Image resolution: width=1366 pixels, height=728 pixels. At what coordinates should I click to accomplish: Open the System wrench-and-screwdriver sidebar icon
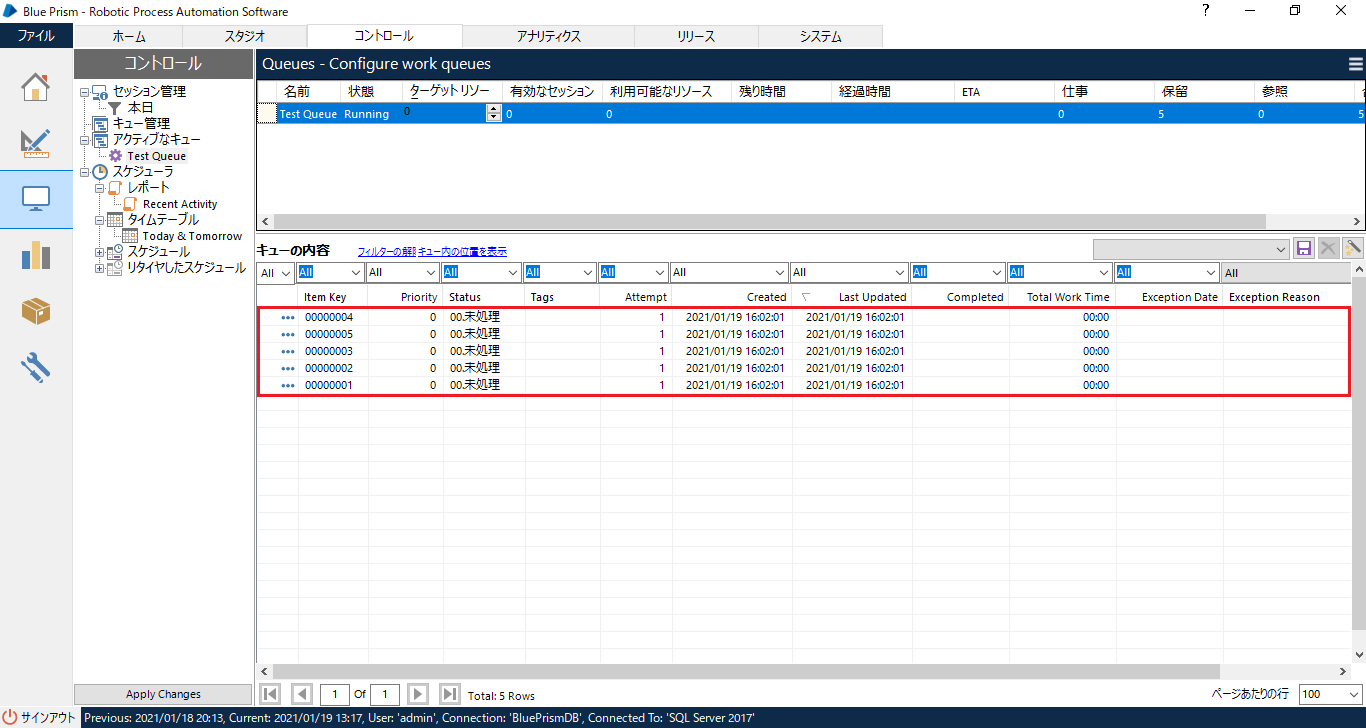tap(36, 367)
